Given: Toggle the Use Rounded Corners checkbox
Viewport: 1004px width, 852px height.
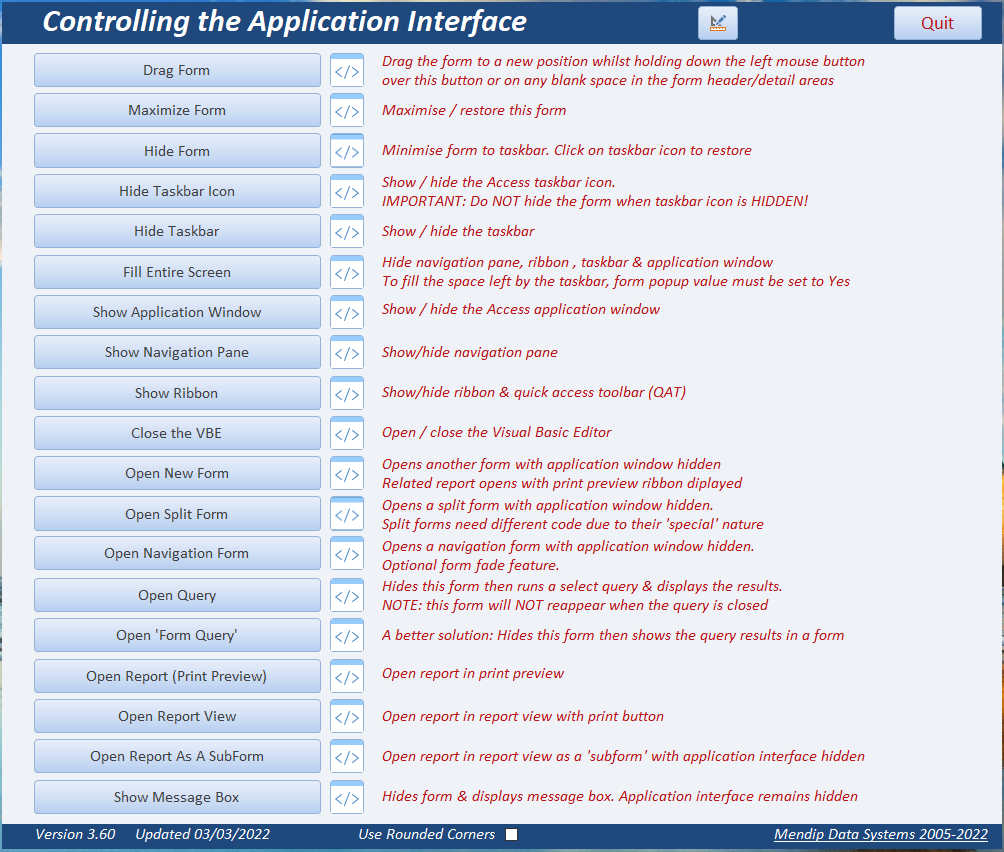Looking at the screenshot, I should 511,834.
